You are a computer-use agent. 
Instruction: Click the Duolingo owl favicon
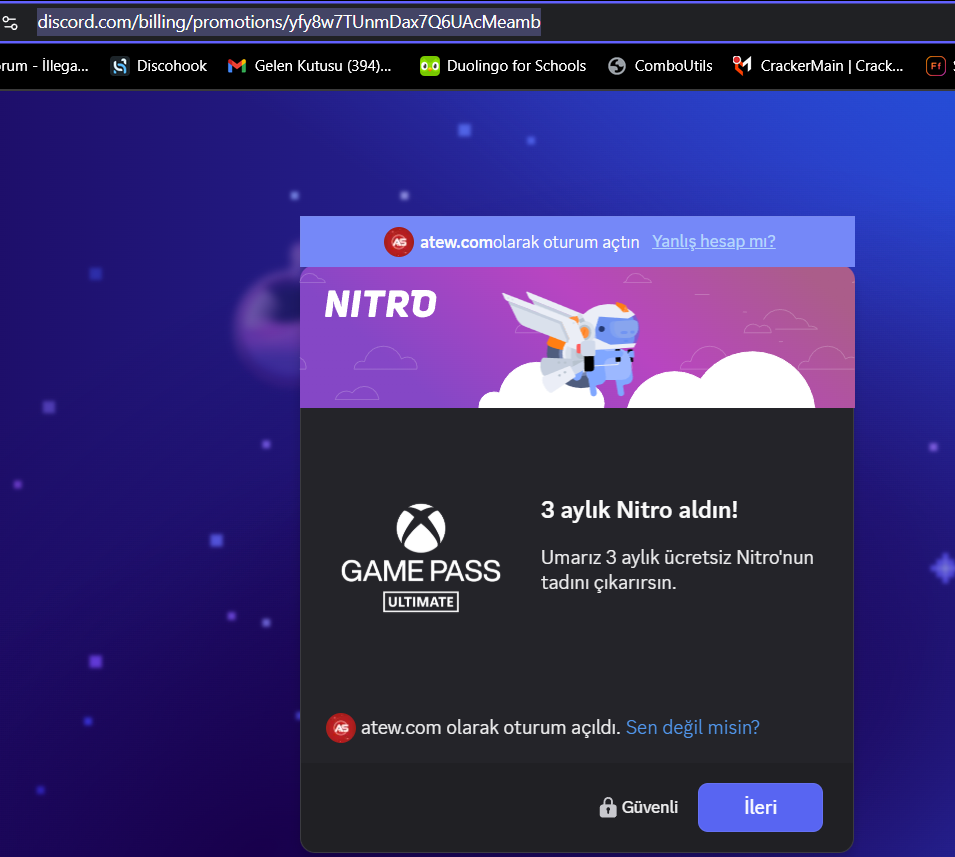[430, 66]
